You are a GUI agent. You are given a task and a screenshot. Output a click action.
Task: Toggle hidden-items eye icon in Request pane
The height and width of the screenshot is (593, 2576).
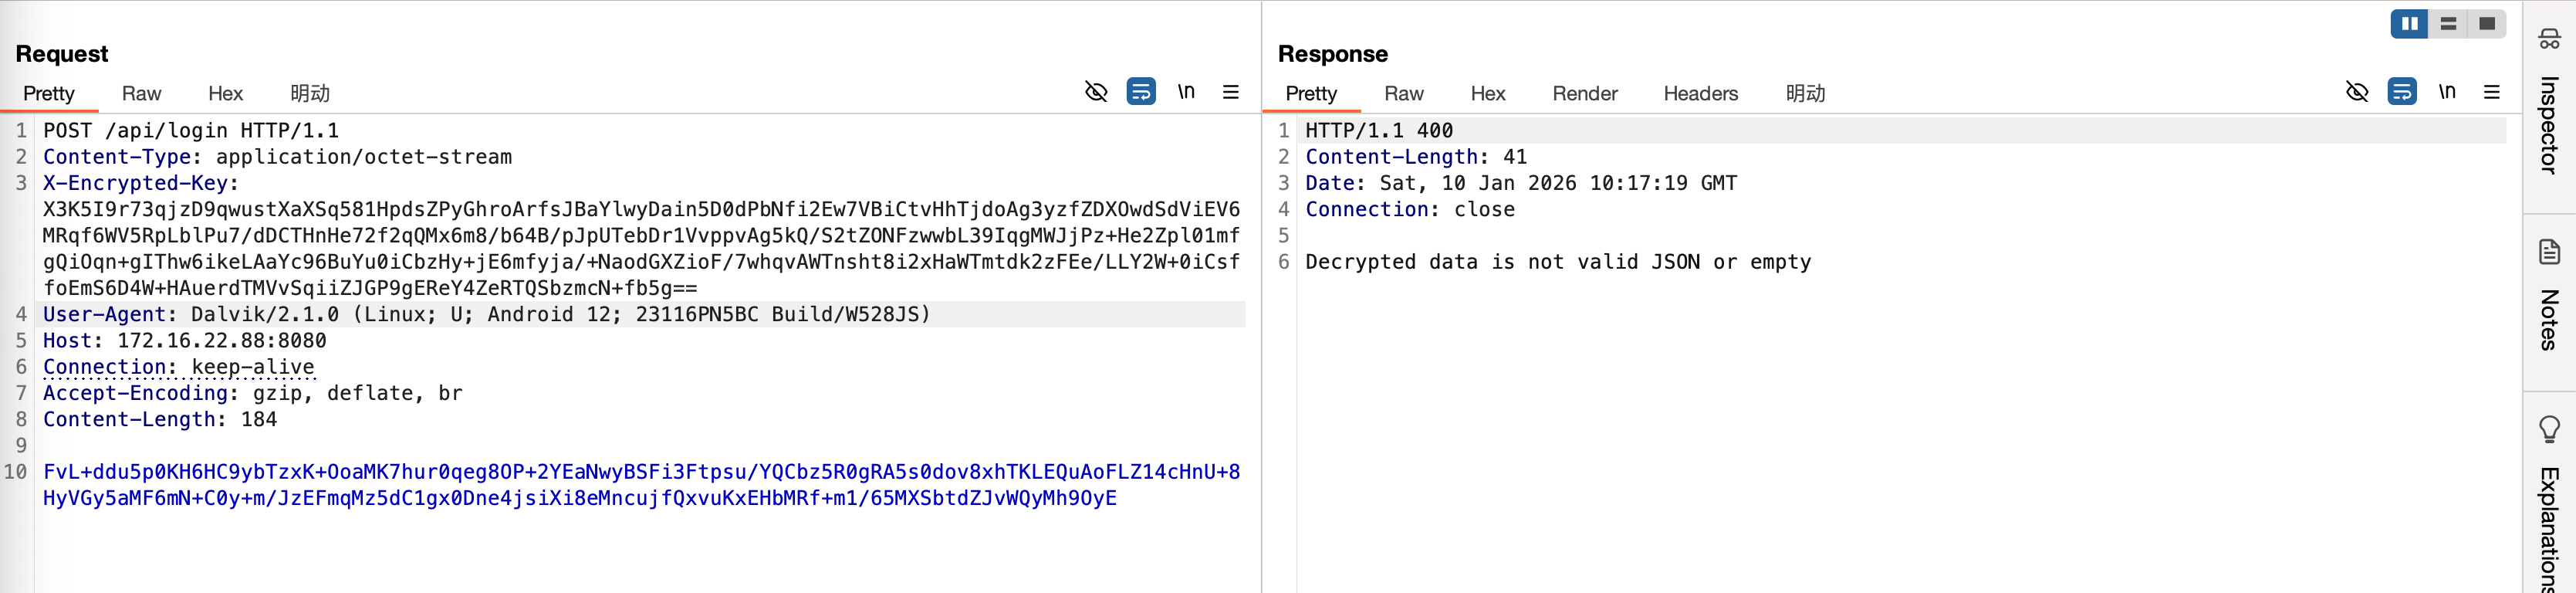(1096, 92)
